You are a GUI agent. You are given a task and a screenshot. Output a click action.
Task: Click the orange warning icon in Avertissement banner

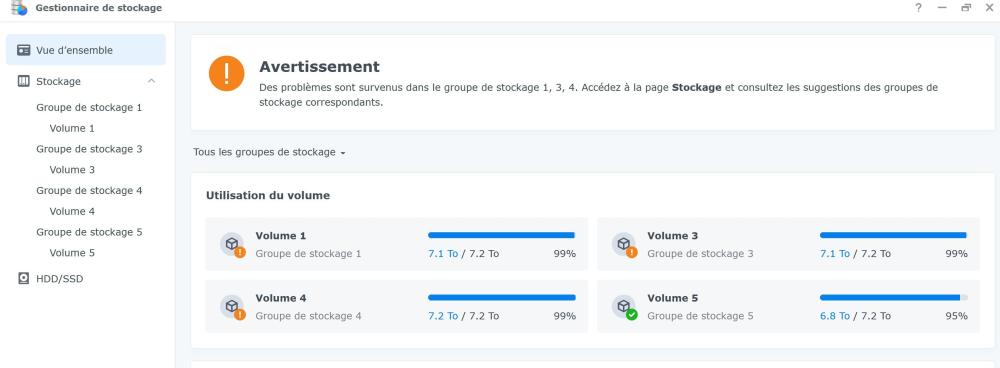(226, 73)
